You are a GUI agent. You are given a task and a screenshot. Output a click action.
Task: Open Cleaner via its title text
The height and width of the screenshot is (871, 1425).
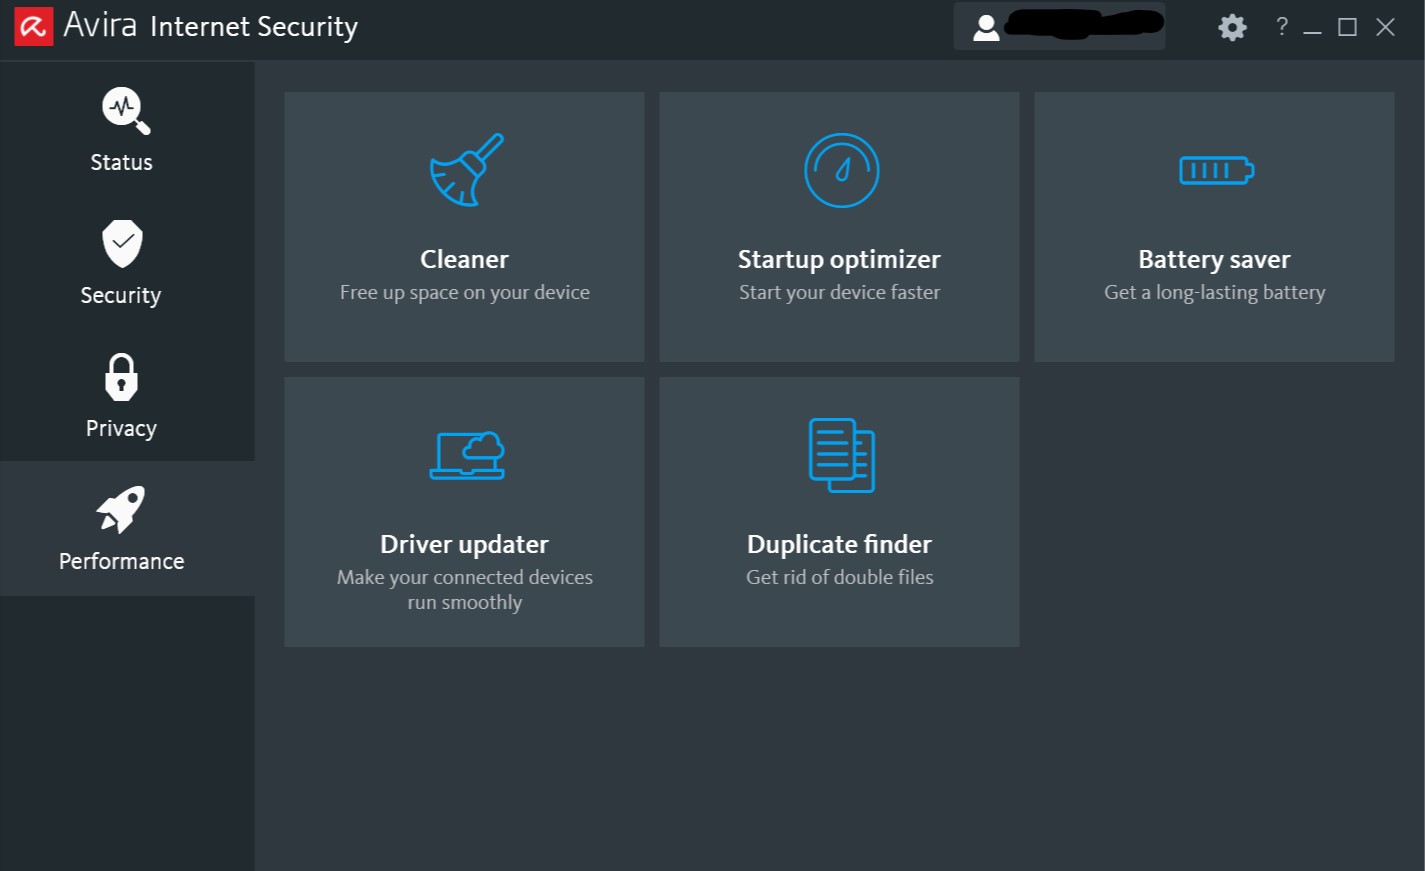464,259
